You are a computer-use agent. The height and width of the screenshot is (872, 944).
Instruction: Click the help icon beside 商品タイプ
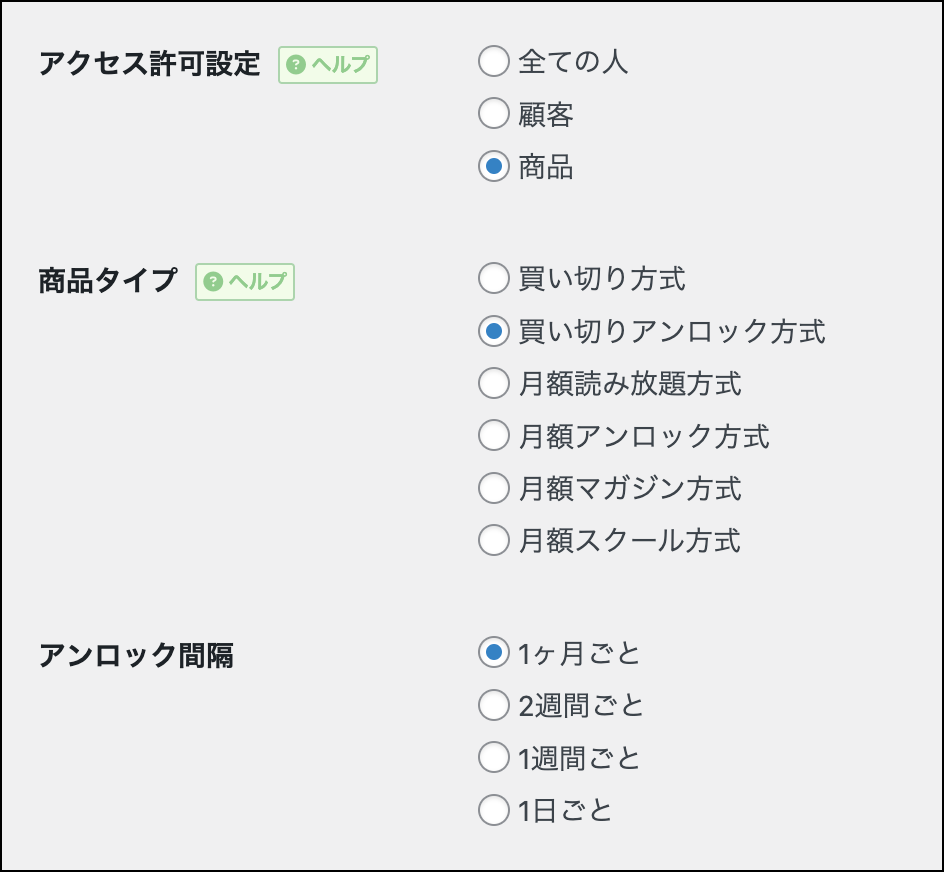pos(213,282)
